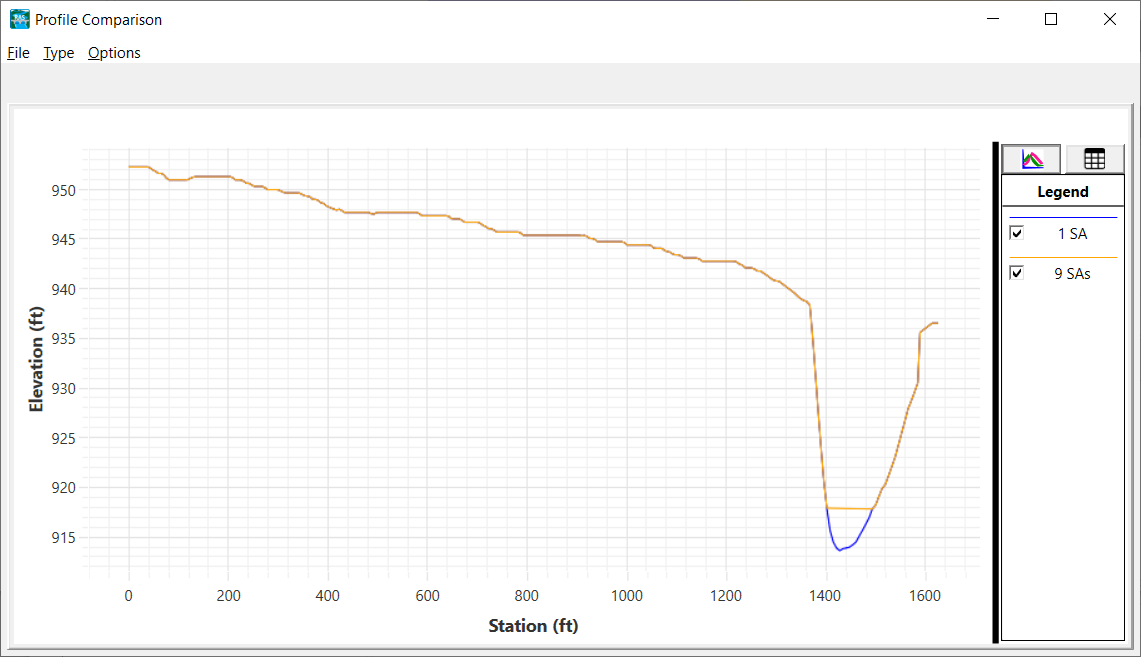The width and height of the screenshot is (1141, 657).
Task: Click the blue channel bottom curve
Action: [x=841, y=549]
